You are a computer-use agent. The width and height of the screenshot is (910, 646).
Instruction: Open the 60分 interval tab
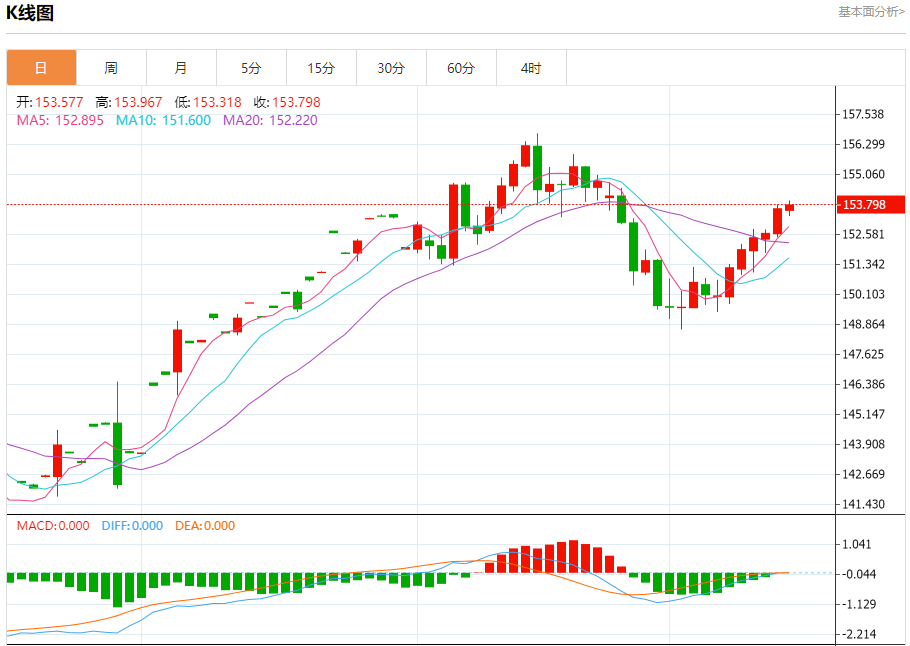click(x=461, y=68)
